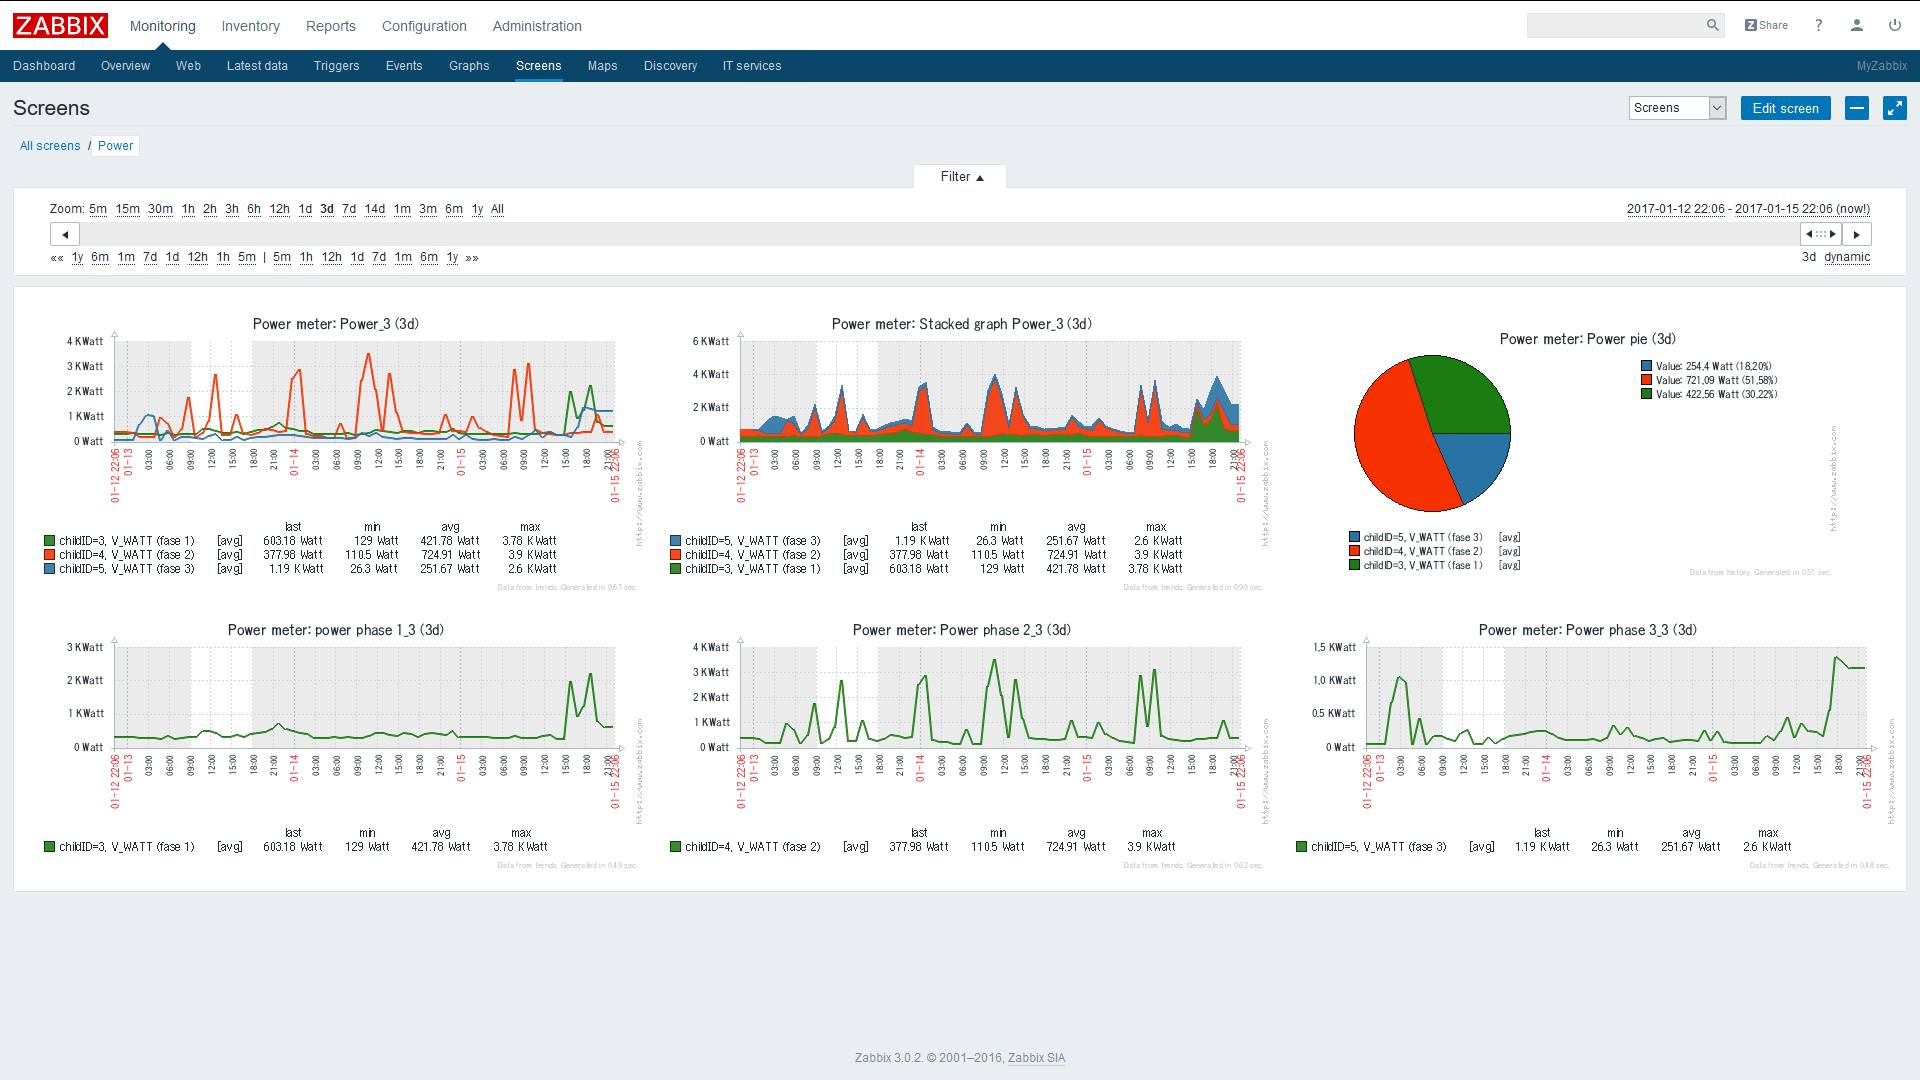1920x1080 pixels.
Task: Expand the All screens breadcrumb link
Action: 49,145
